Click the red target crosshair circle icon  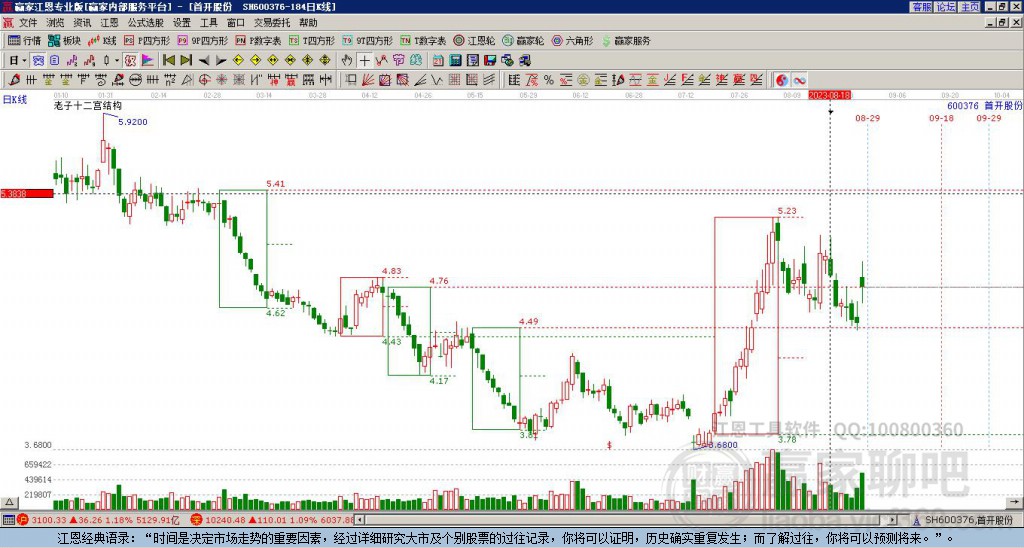click(204, 80)
